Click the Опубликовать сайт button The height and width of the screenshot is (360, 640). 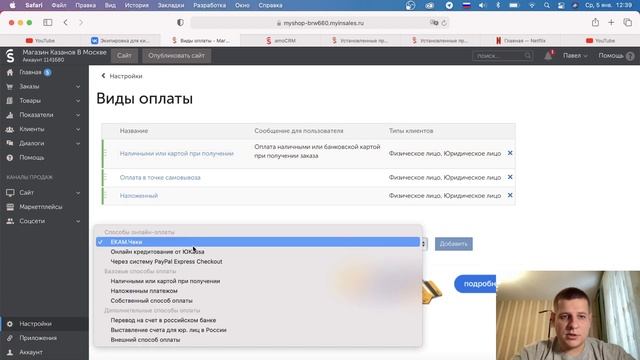click(176, 56)
